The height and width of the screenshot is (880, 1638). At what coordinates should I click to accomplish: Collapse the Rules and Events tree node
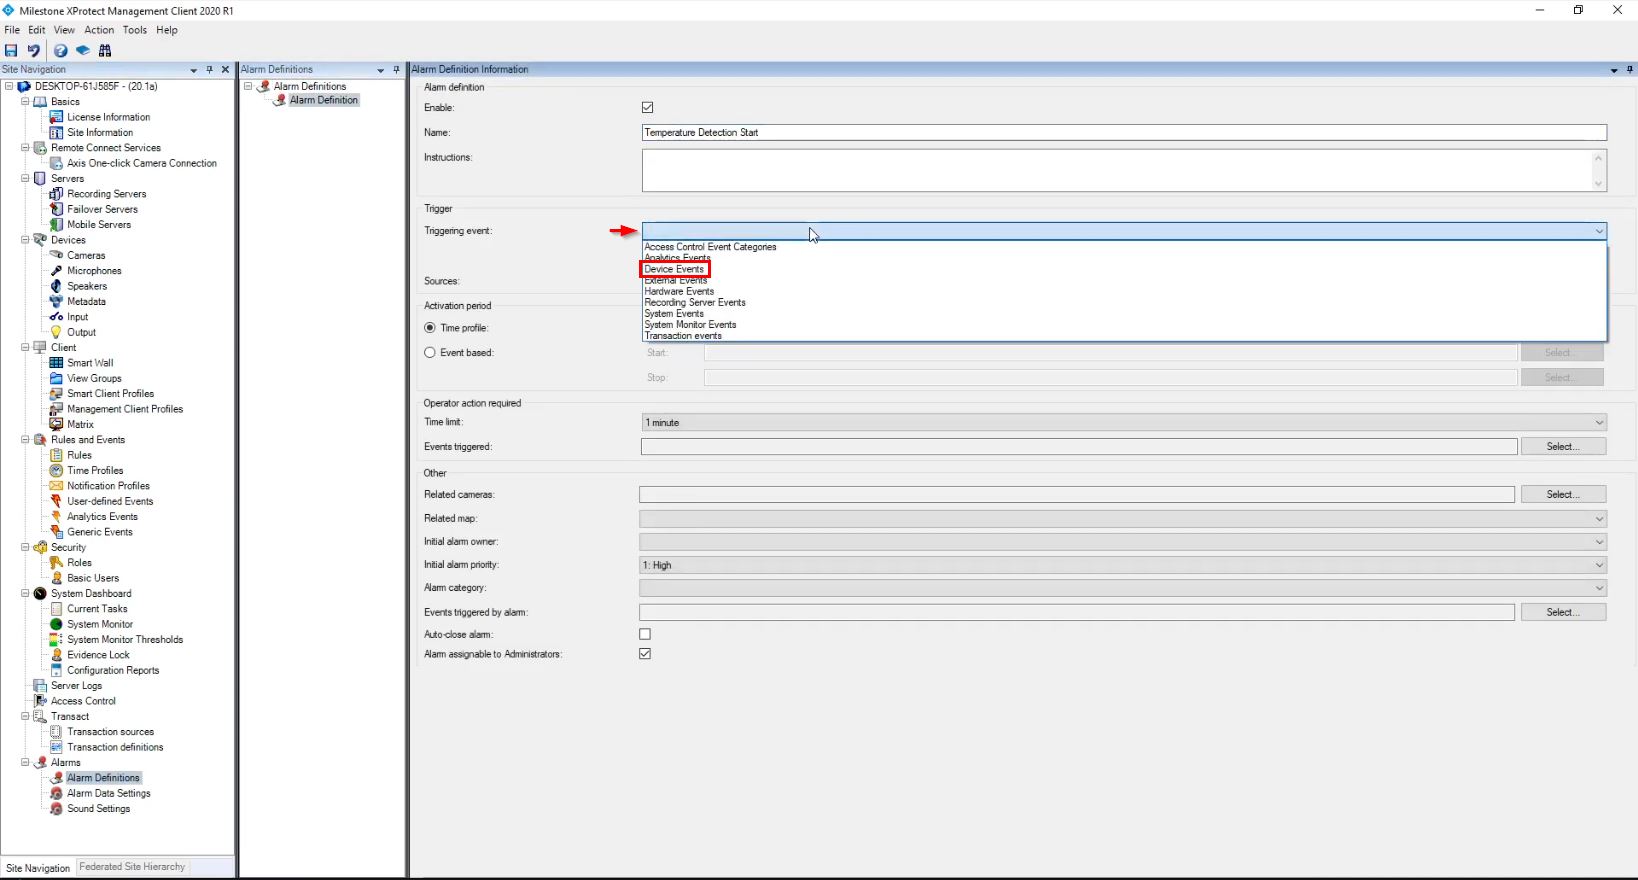click(x=26, y=440)
